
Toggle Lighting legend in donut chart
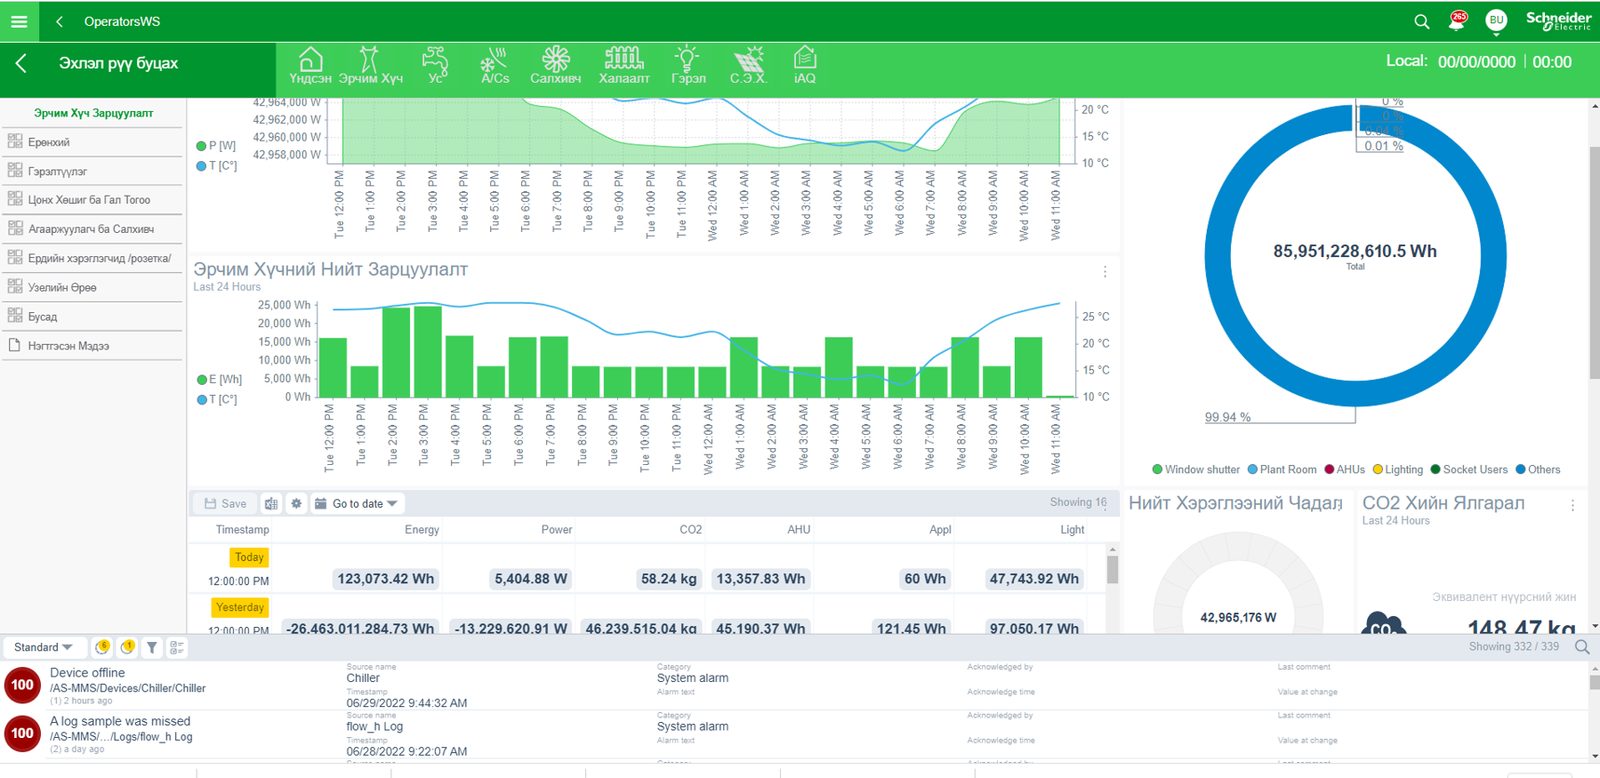(1398, 469)
